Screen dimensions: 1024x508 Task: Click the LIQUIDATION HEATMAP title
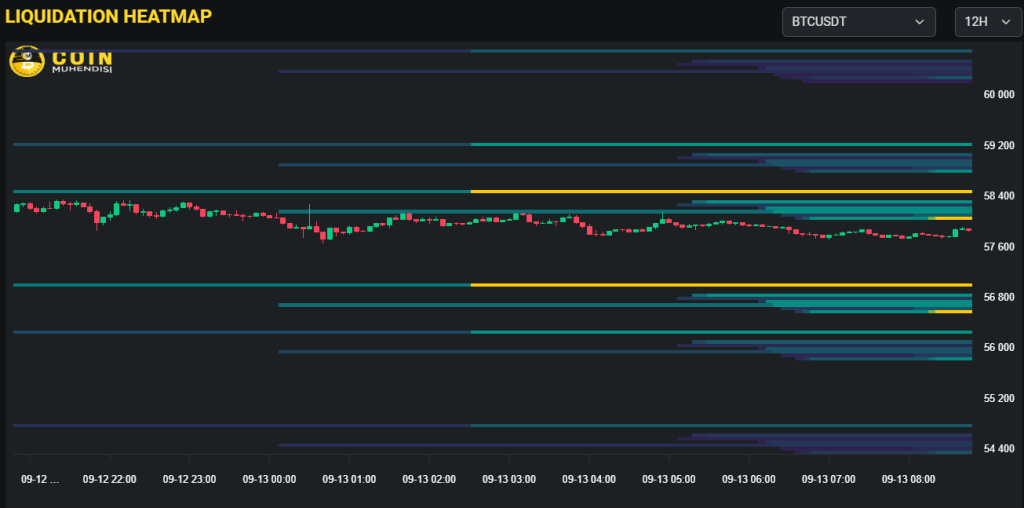click(108, 17)
